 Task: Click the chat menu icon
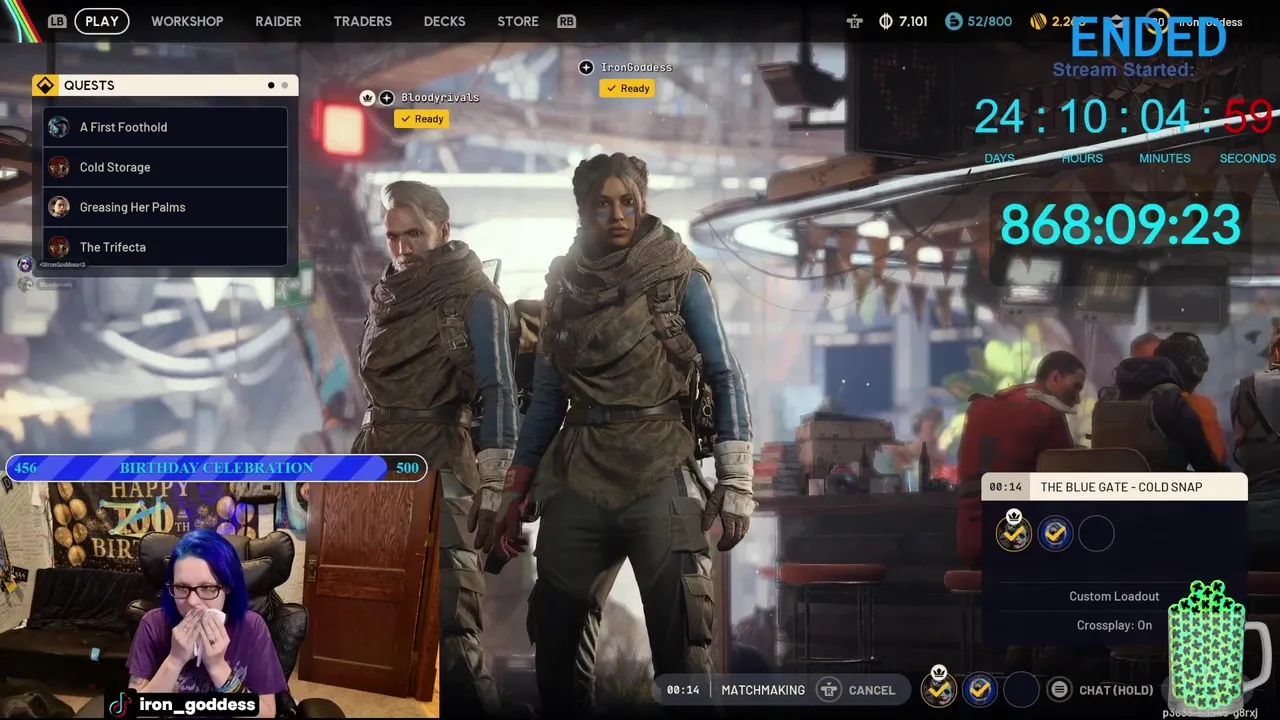(1059, 689)
